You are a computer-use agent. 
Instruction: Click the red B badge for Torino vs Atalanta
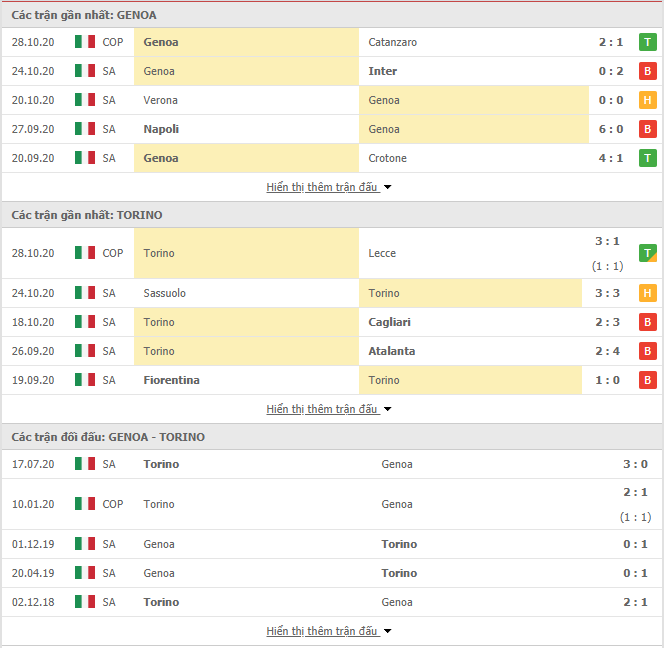point(647,351)
